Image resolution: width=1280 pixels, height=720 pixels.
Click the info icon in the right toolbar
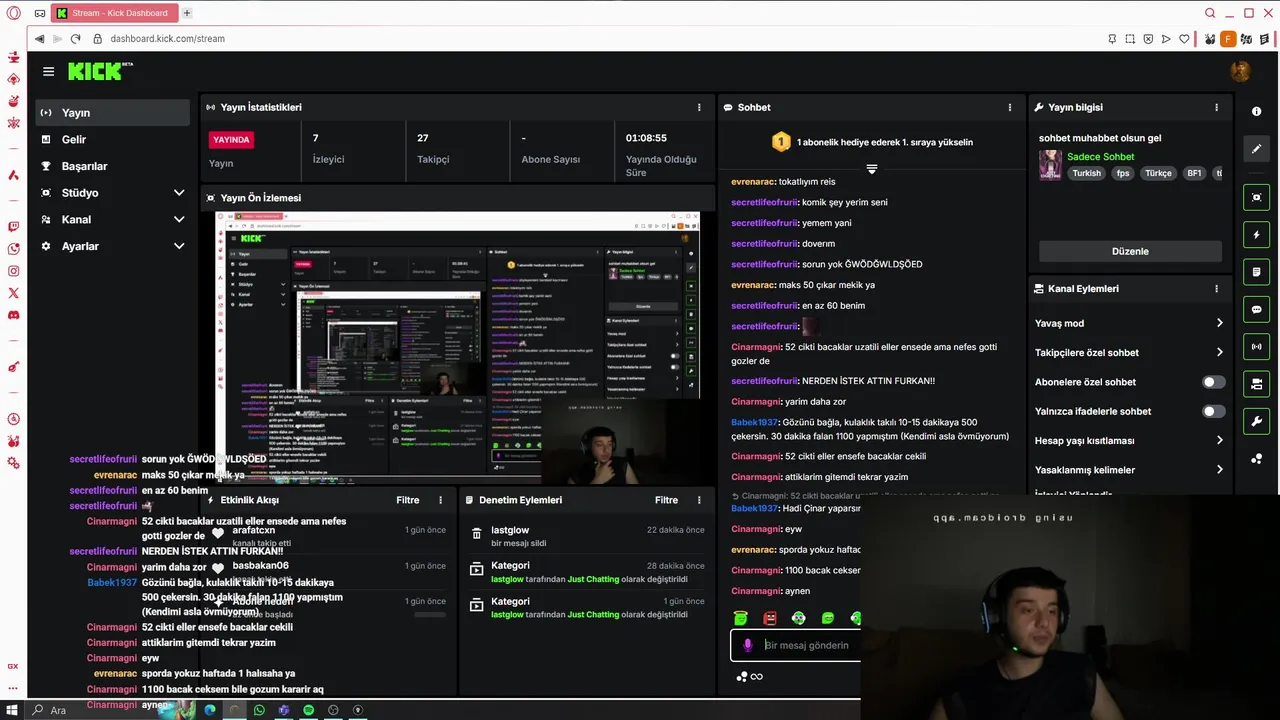[x=1257, y=111]
